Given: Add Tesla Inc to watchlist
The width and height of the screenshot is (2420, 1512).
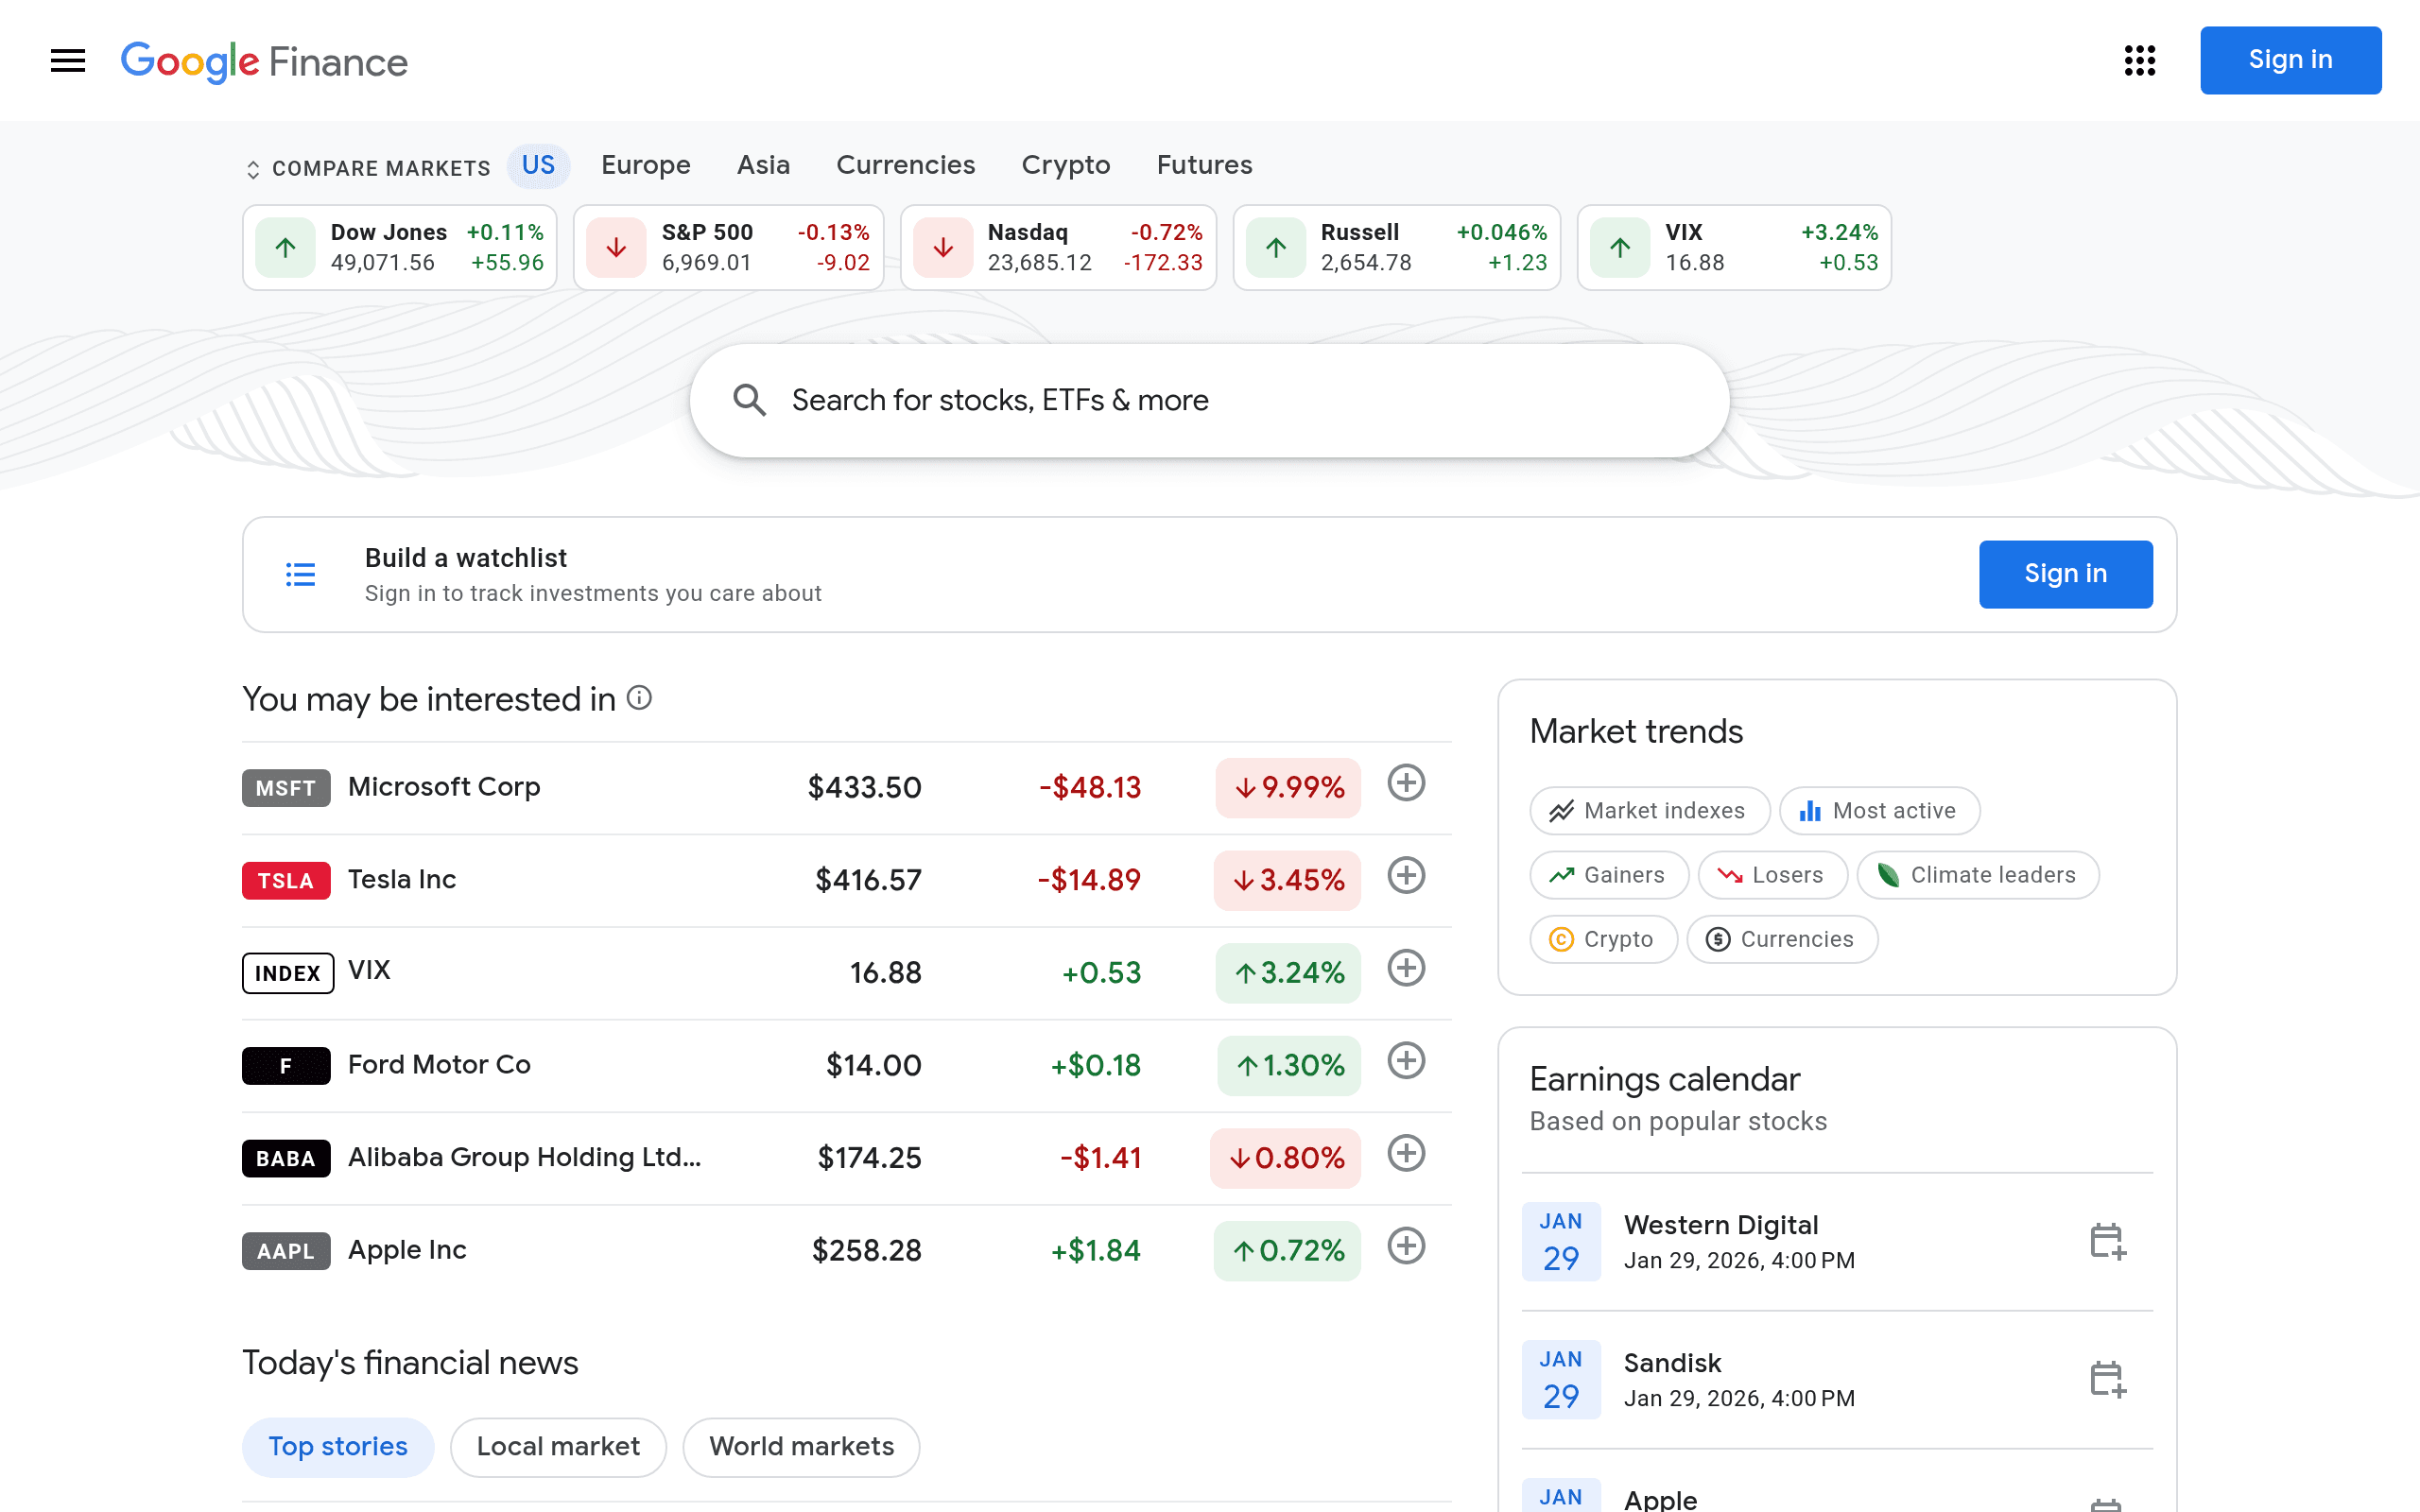Looking at the screenshot, I should (1406, 876).
